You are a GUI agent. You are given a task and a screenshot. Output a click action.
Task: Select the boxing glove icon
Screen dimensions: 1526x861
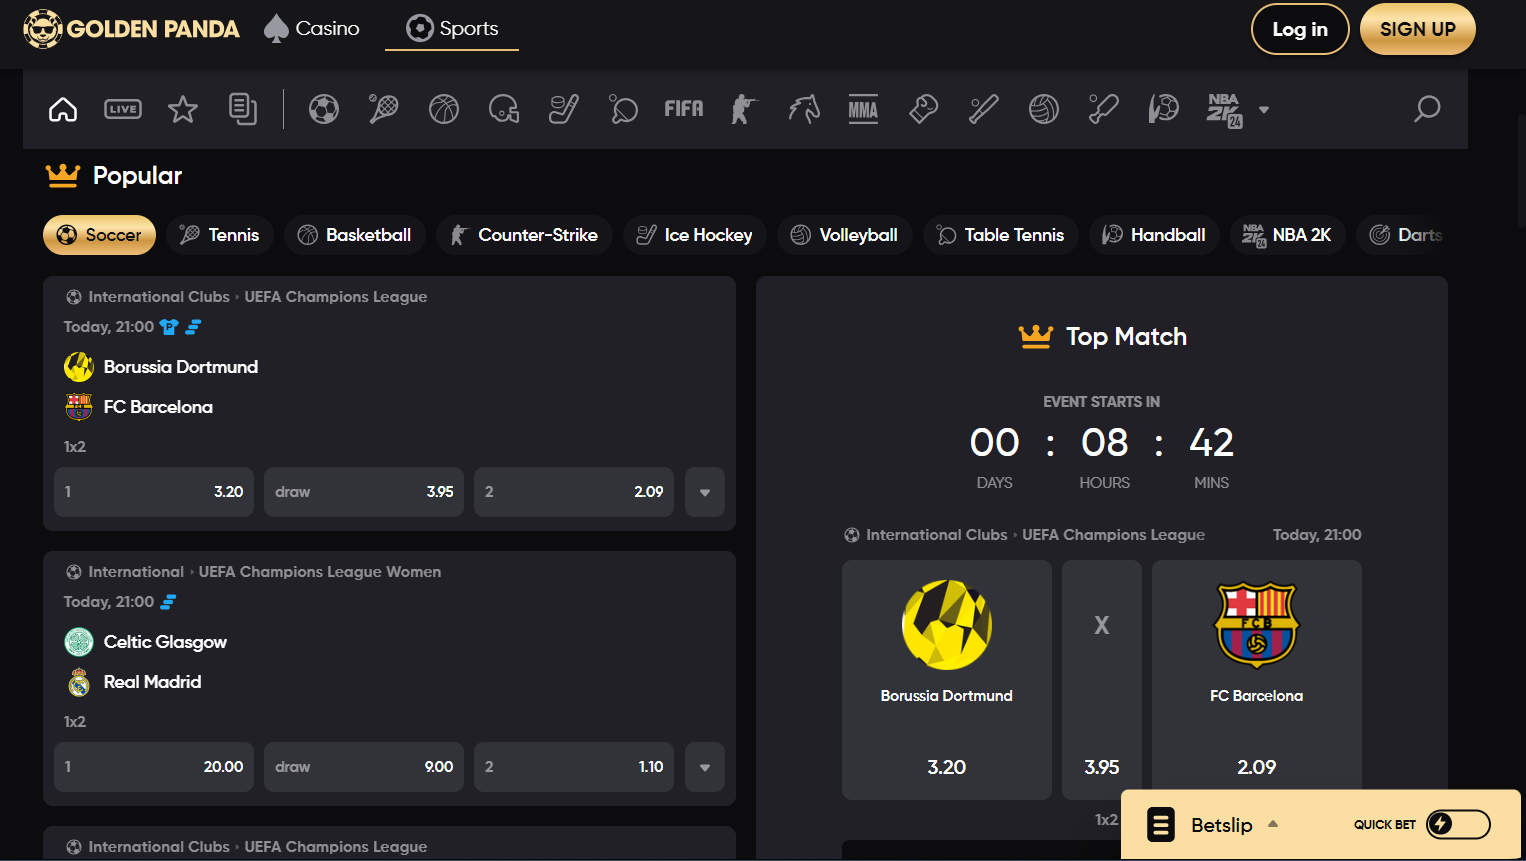coord(924,109)
